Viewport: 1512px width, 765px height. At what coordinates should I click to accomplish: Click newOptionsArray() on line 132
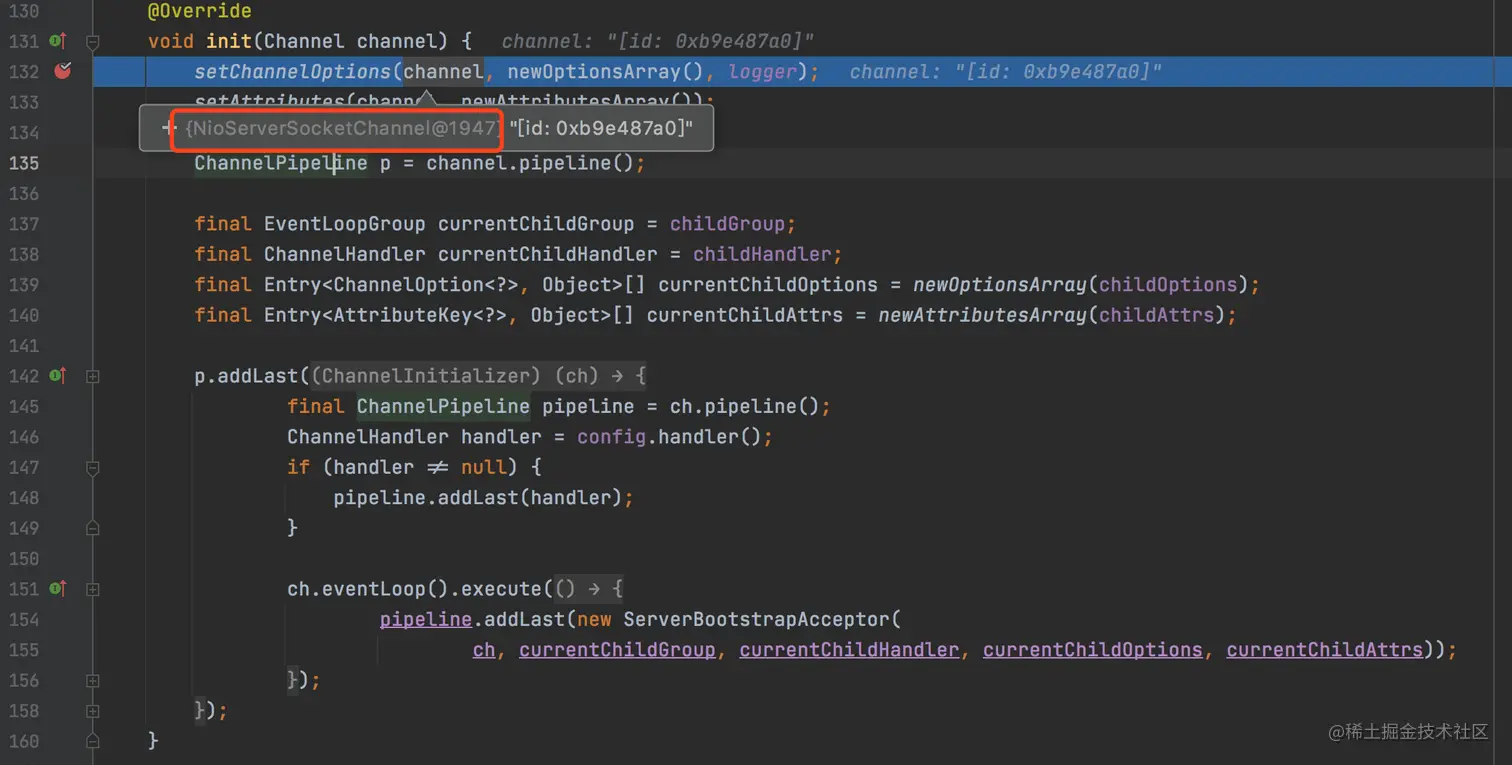(x=607, y=72)
